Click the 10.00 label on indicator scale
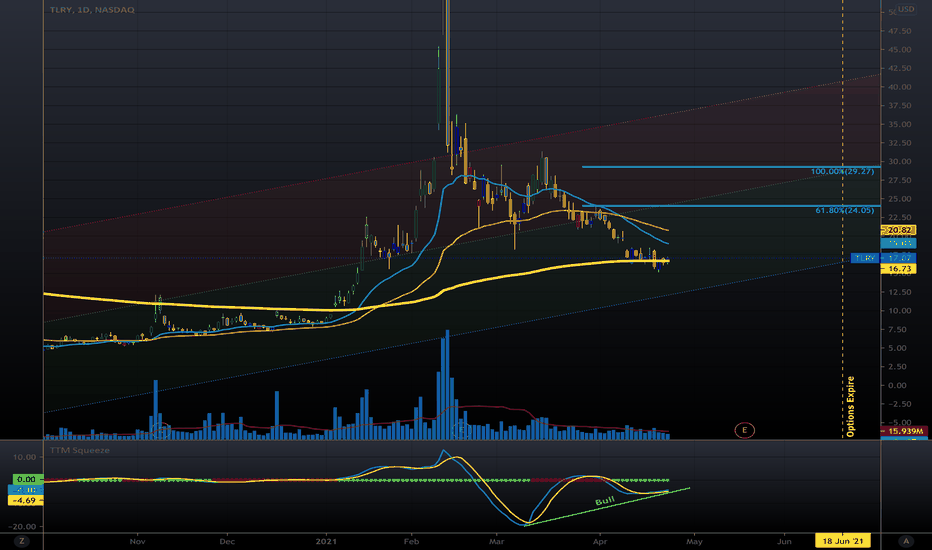Viewport: 932px width, 550px height. 24,457
